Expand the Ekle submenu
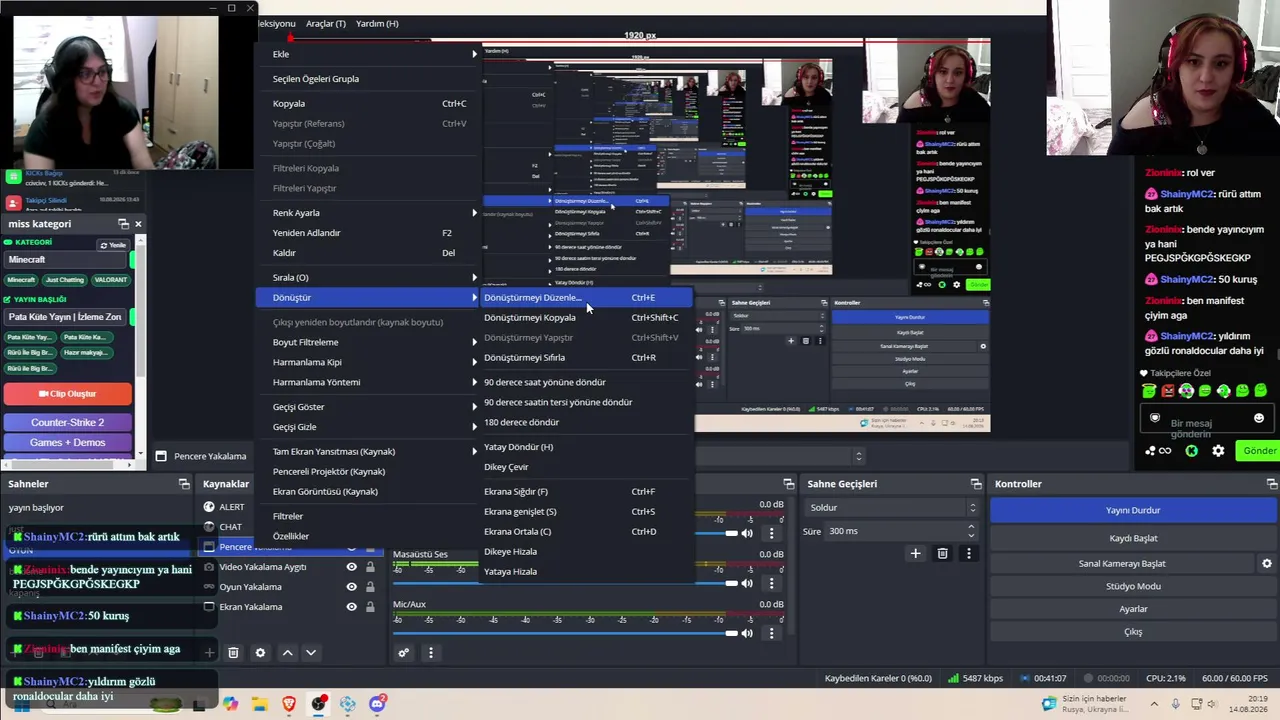The image size is (1280, 720). [x=369, y=54]
